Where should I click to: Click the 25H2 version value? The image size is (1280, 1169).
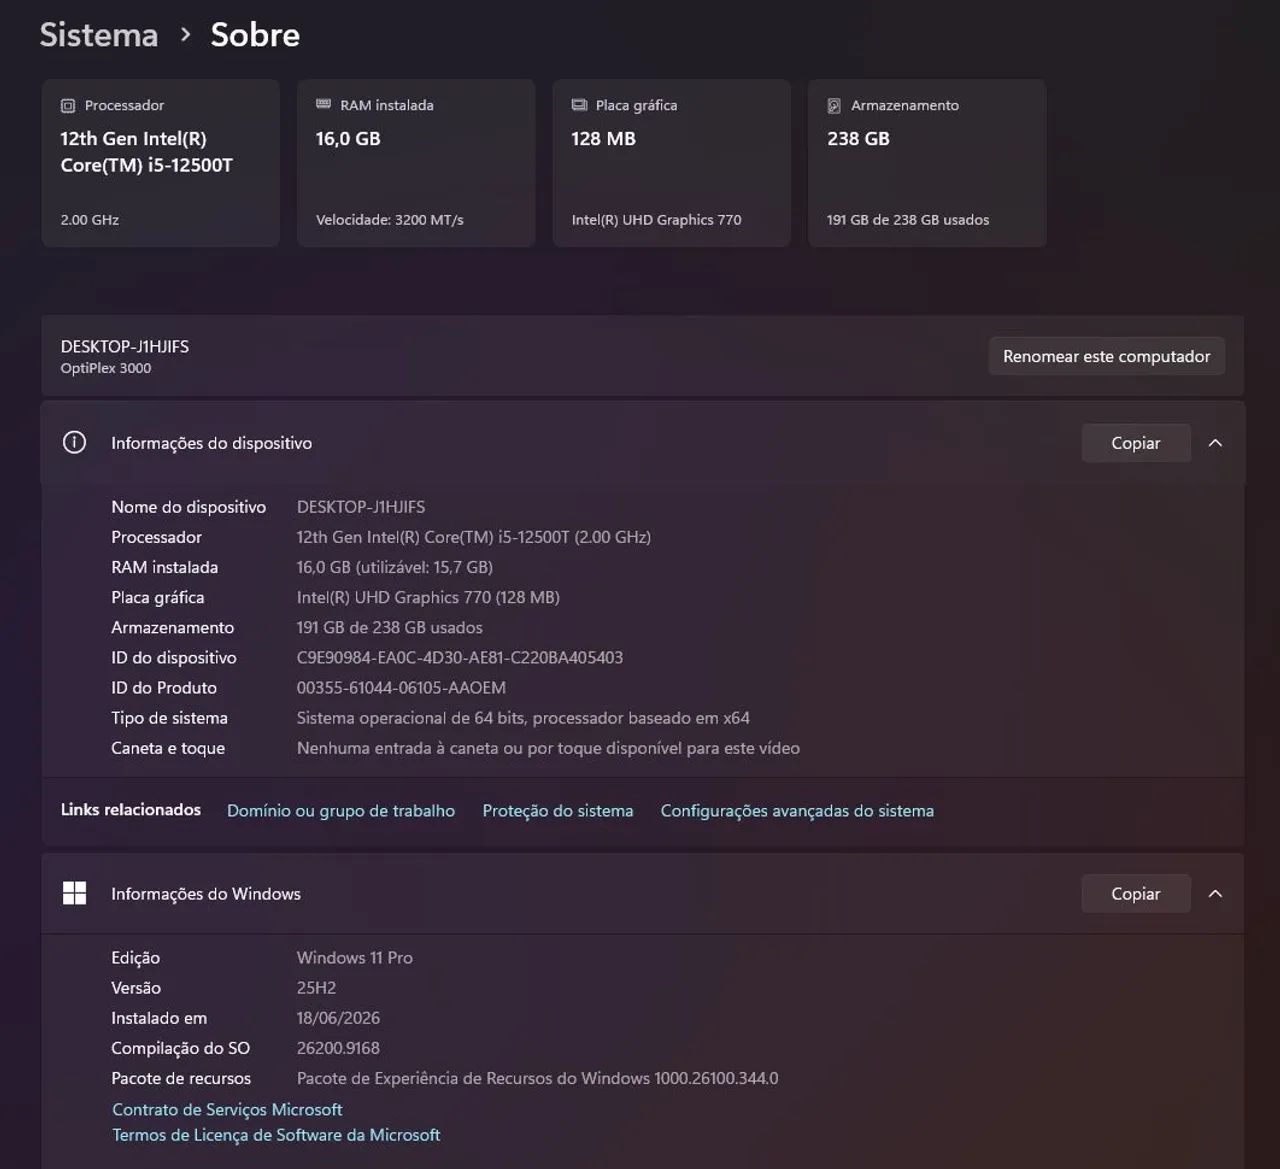[316, 988]
